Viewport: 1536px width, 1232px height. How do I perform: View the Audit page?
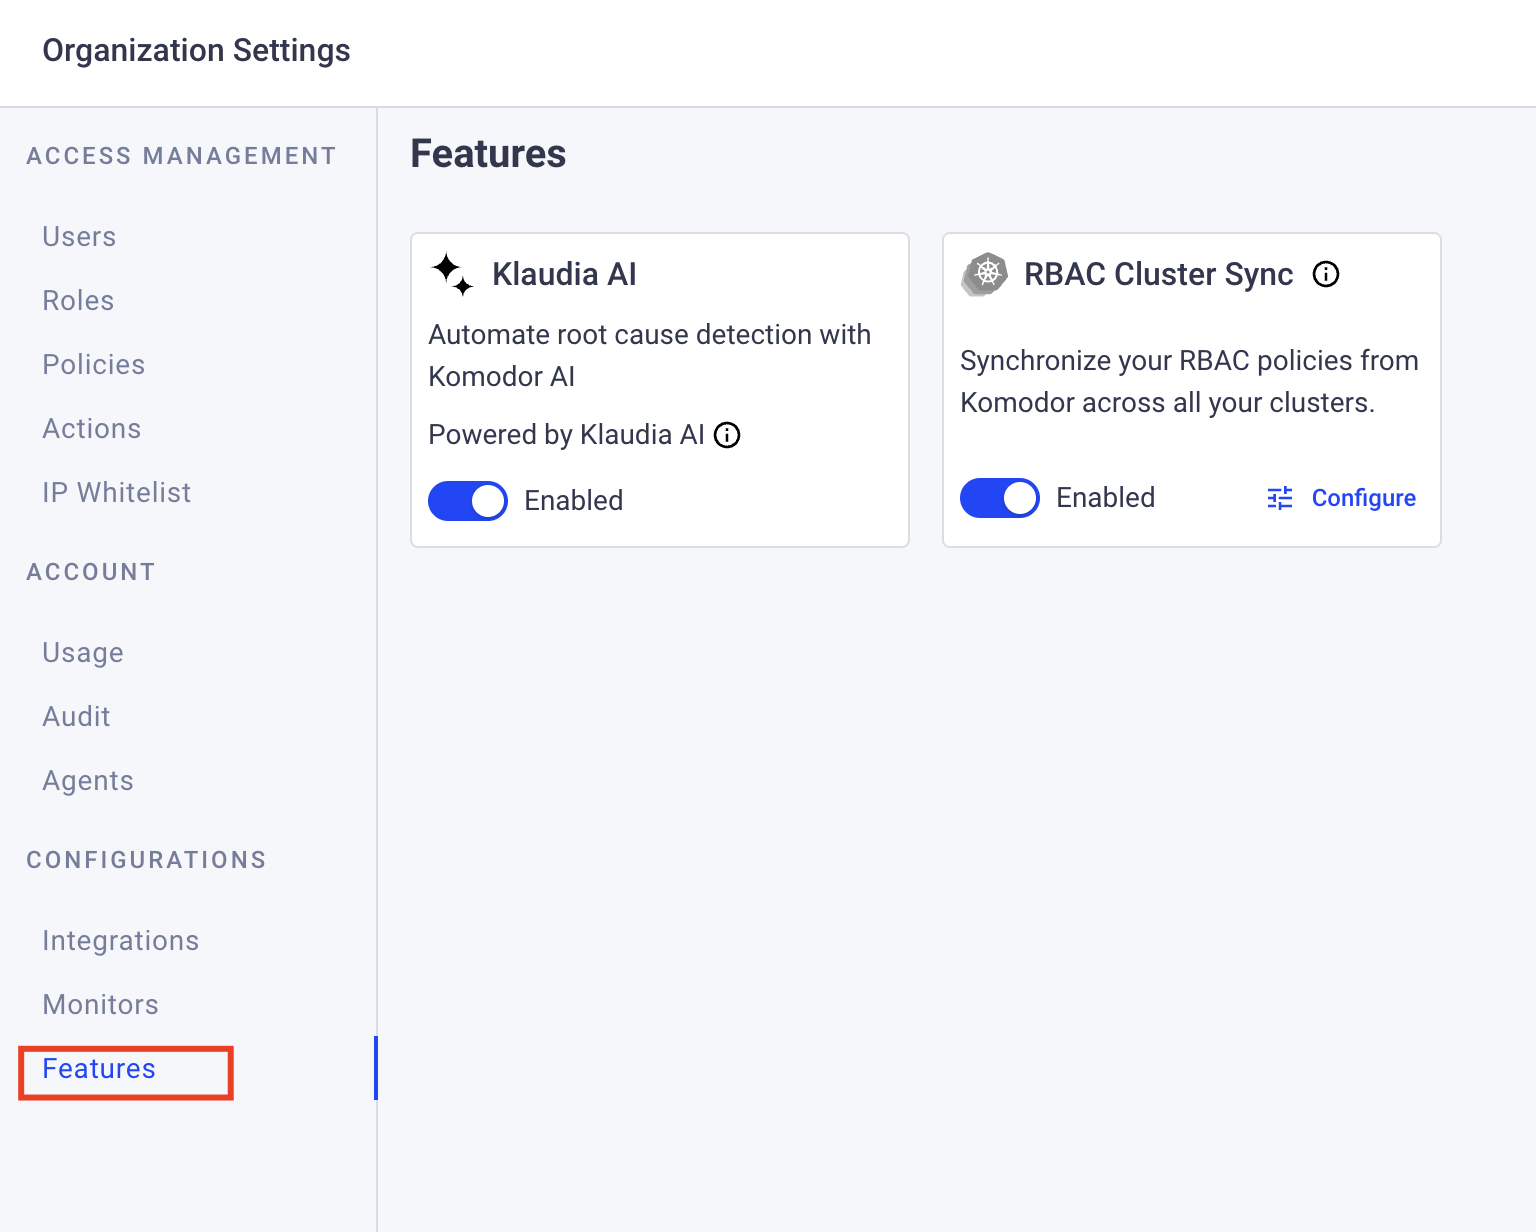coord(76,717)
